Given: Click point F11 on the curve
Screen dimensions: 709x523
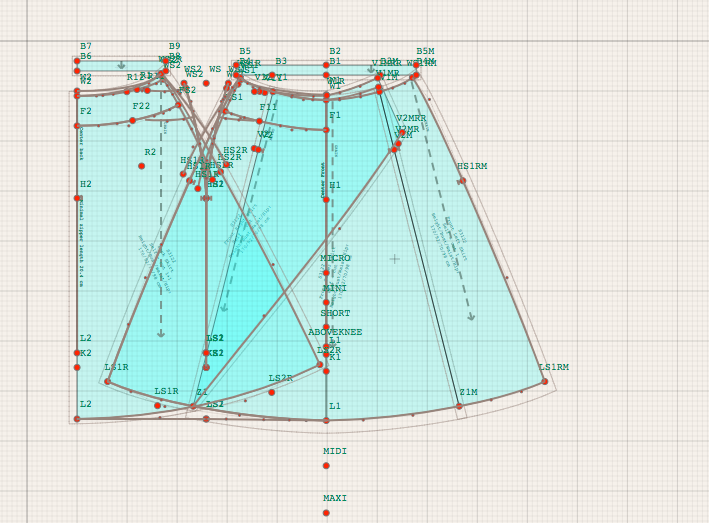Looking at the screenshot, I should pos(259,121).
